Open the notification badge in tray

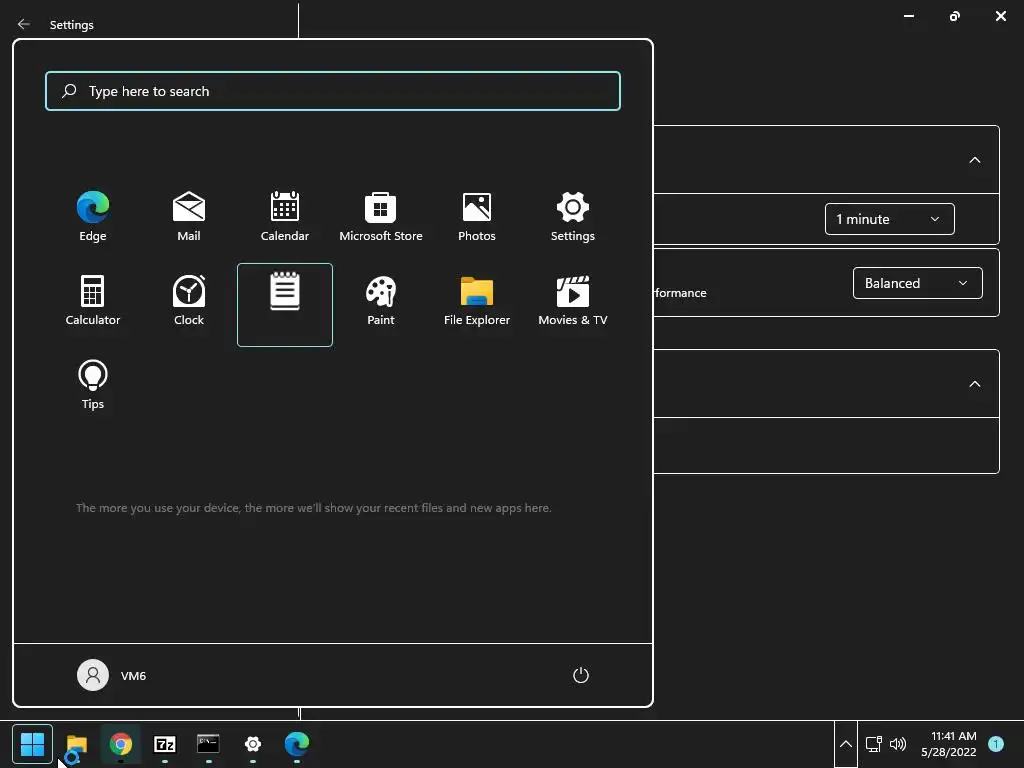click(996, 744)
